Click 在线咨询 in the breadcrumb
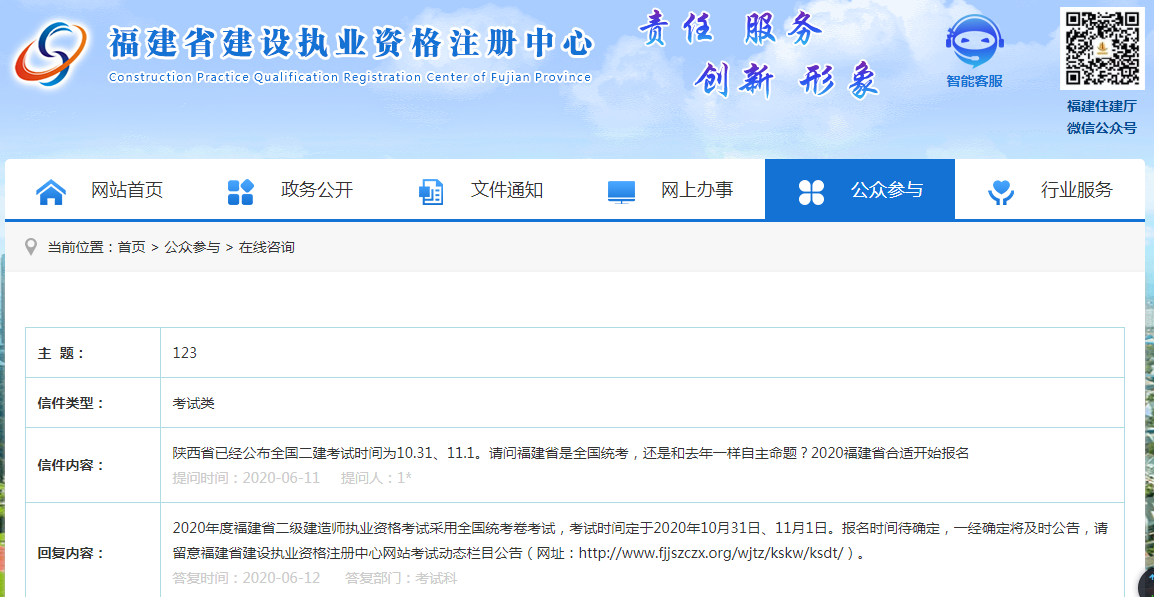The width and height of the screenshot is (1154, 597). point(266,247)
